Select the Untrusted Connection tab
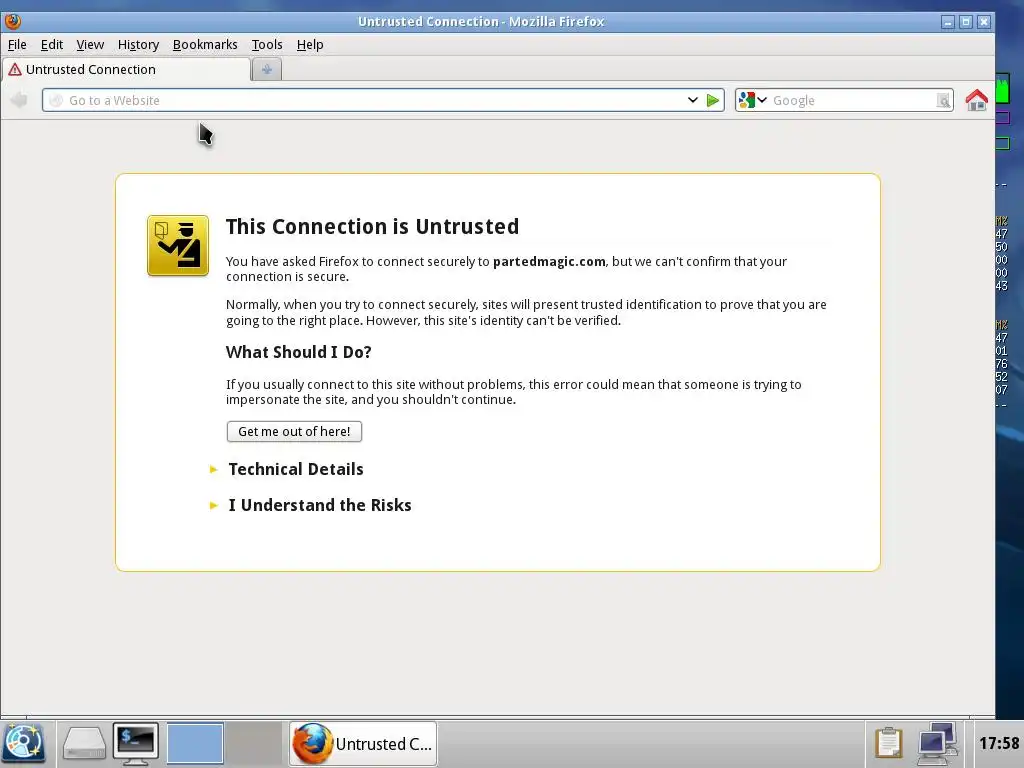 pyautogui.click(x=126, y=69)
